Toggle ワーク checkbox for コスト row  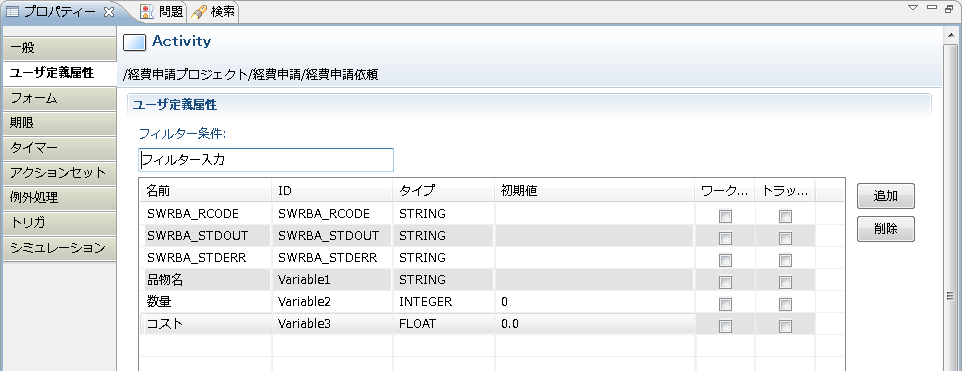[725, 326]
